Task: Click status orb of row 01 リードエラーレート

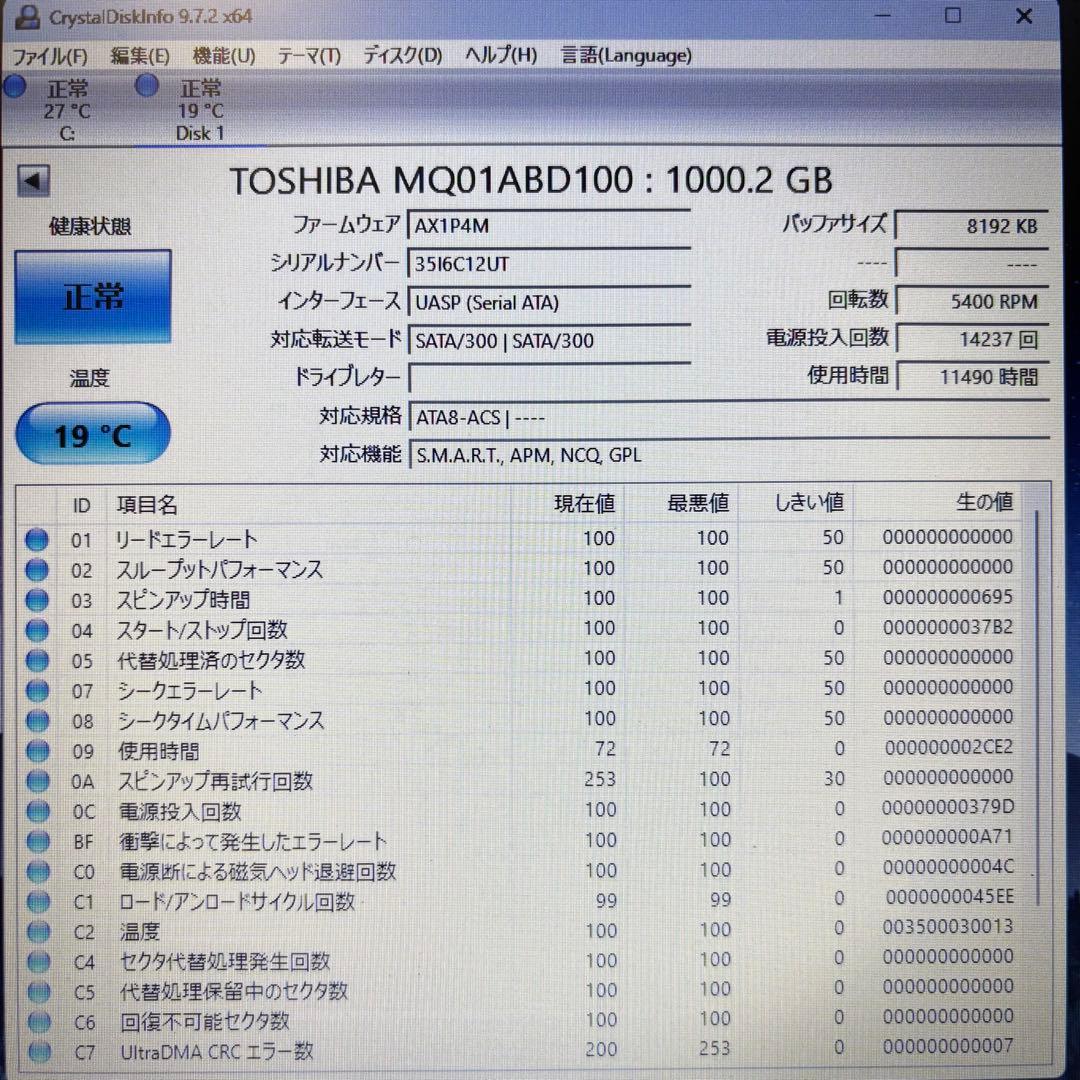Action: pos(37,539)
